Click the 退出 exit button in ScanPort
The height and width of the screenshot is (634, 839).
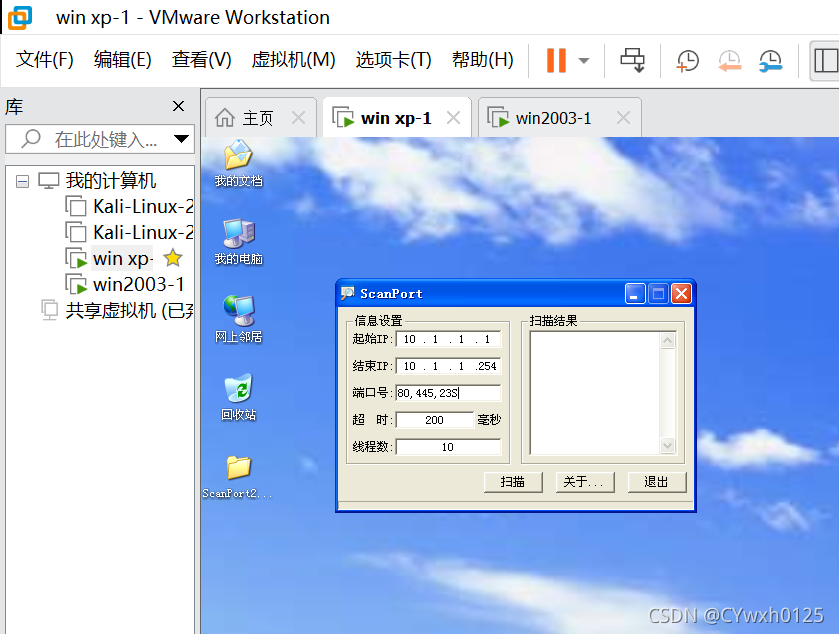657,482
